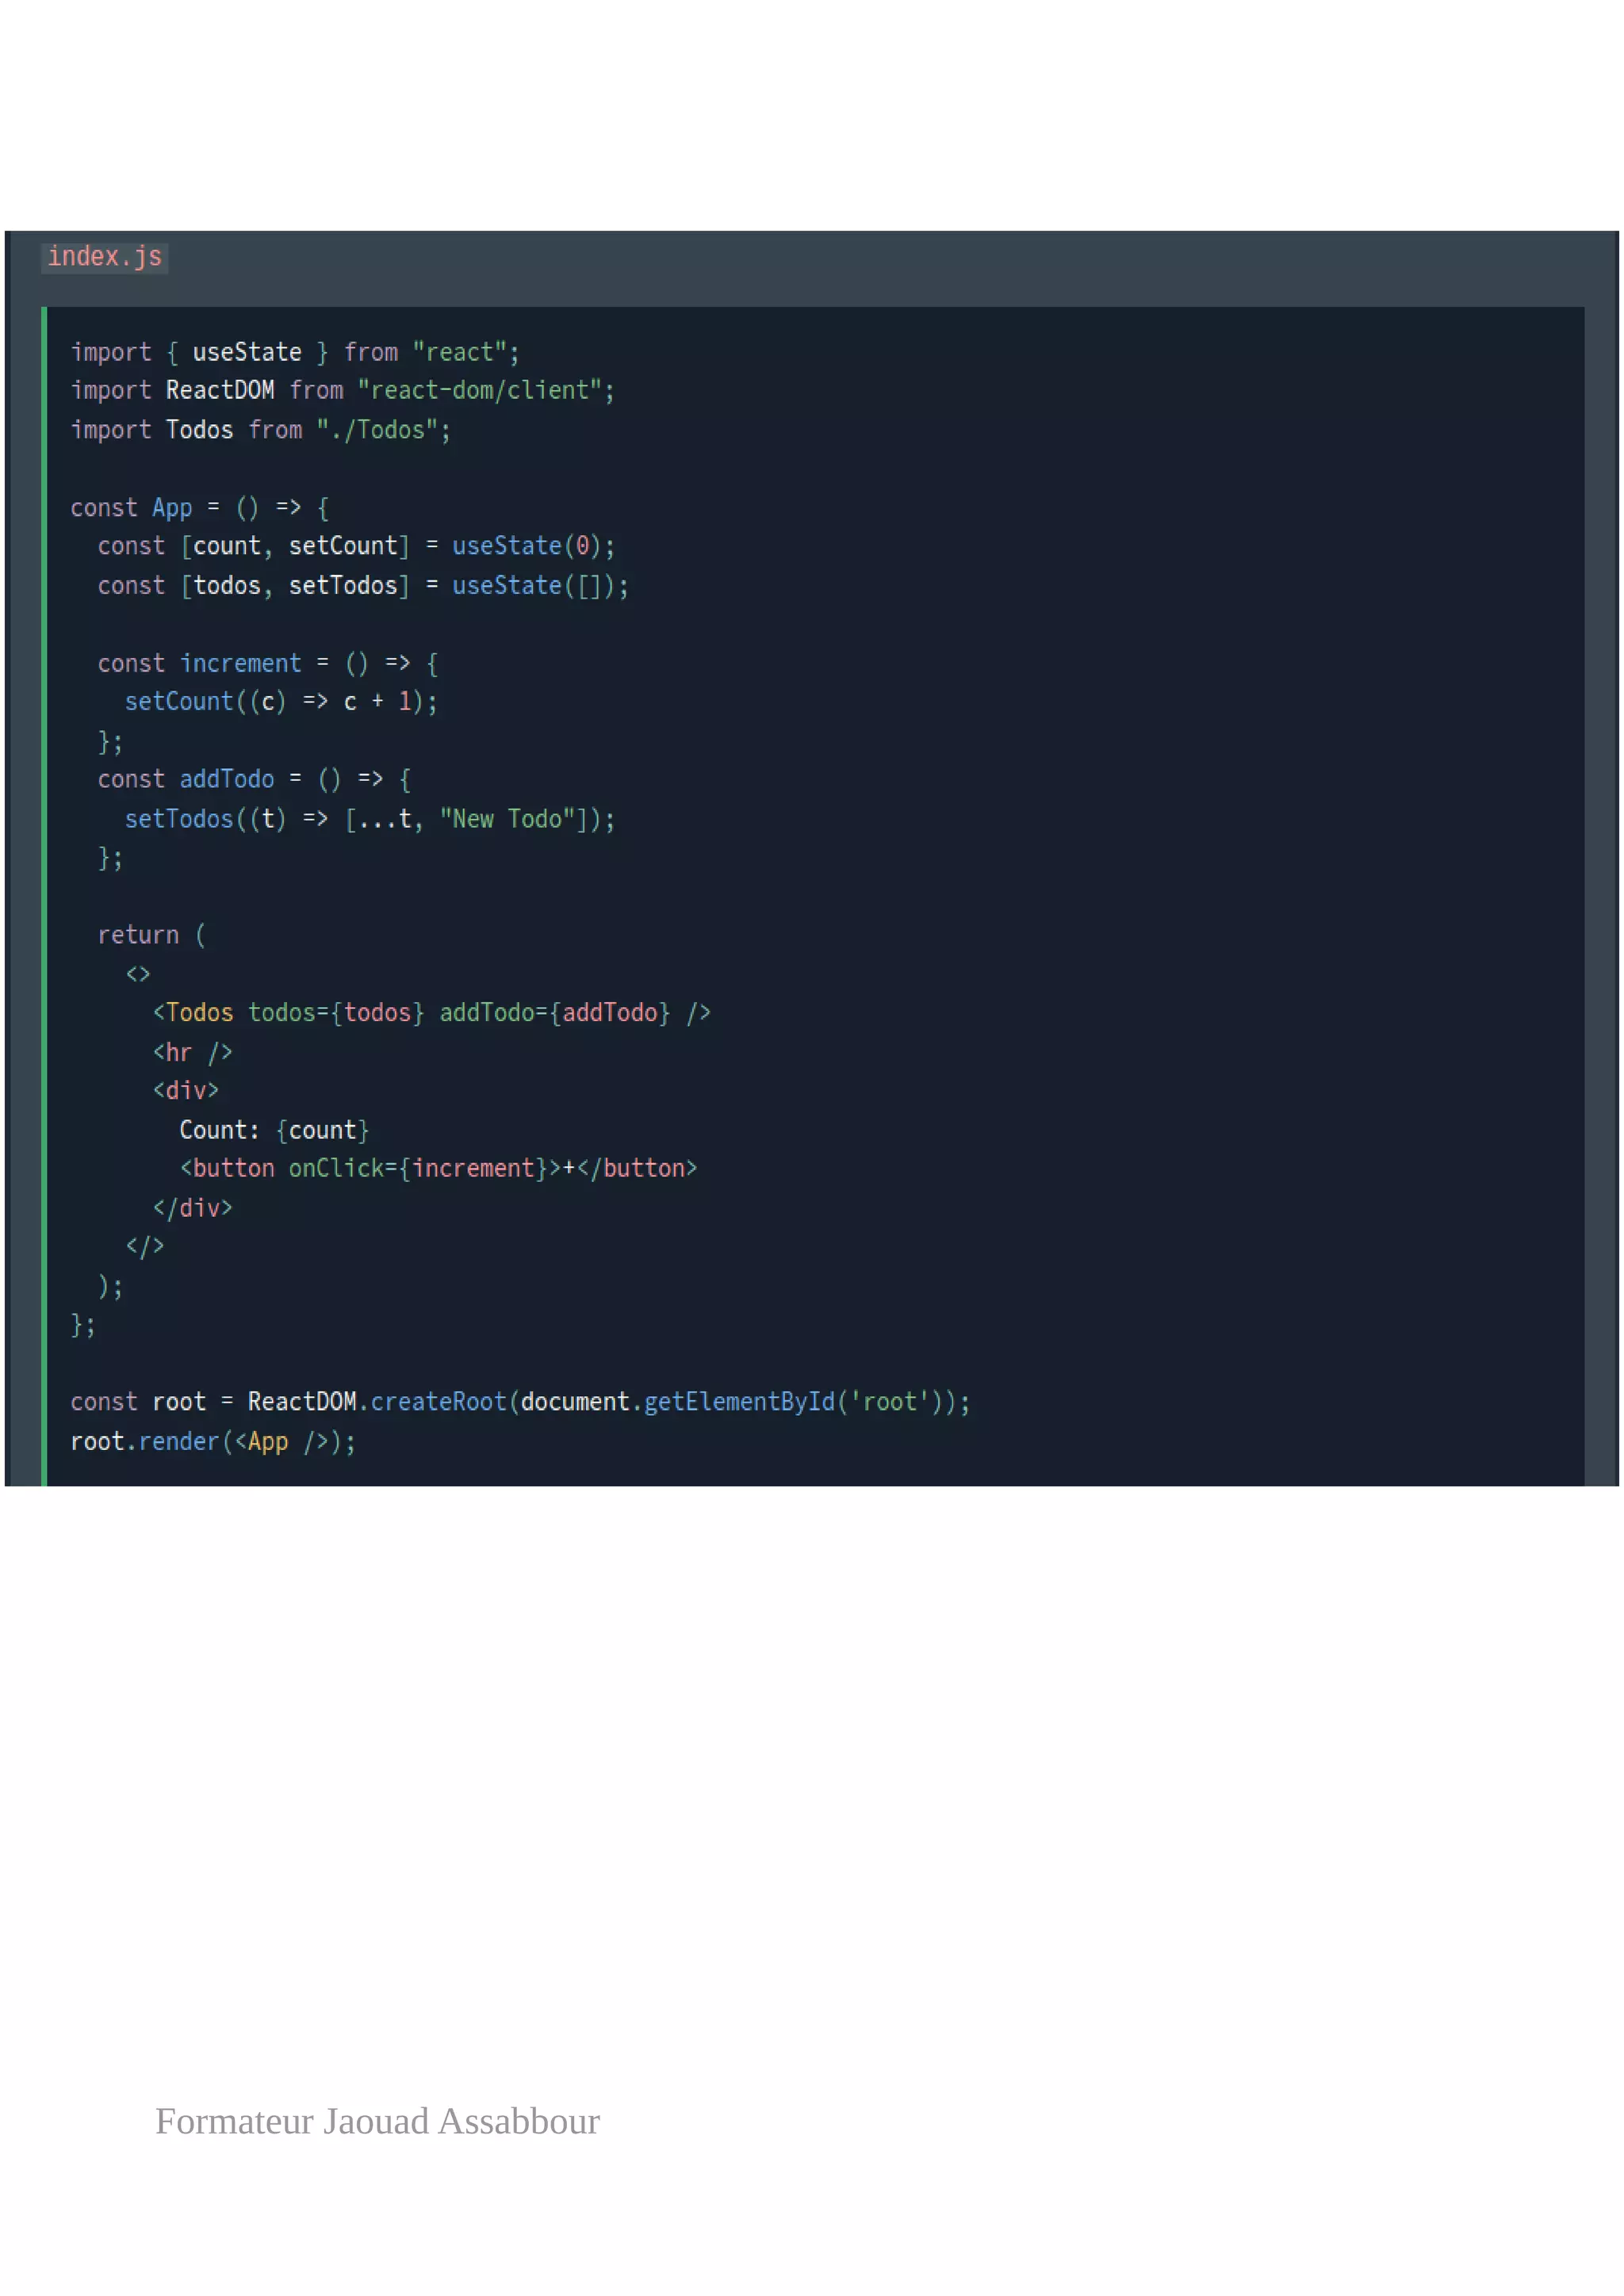Click the button onClick JSX line
The height and width of the screenshot is (2296, 1624).
(x=438, y=1168)
